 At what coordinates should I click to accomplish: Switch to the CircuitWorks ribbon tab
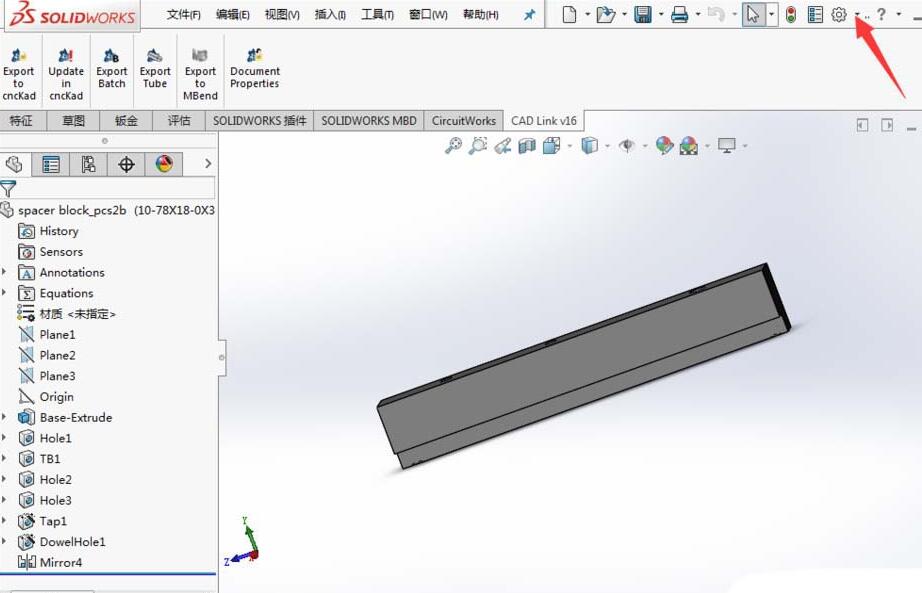point(463,120)
